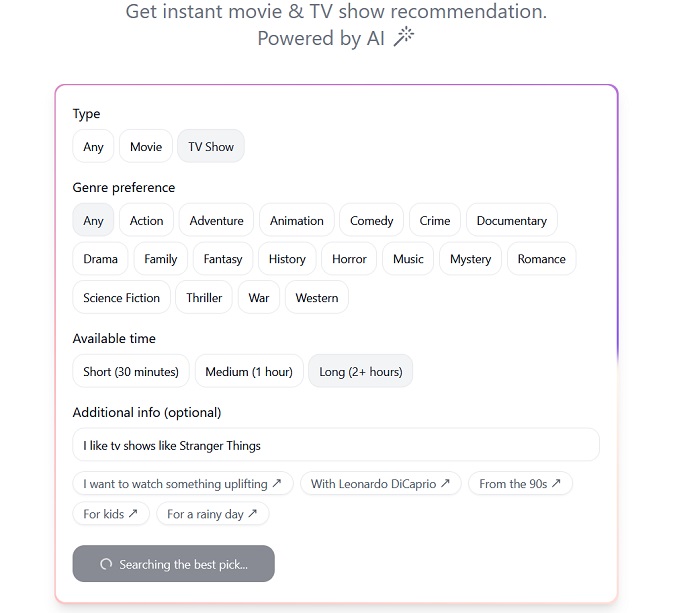Select the Movie type option
This screenshot has width=700, height=613.
(146, 146)
